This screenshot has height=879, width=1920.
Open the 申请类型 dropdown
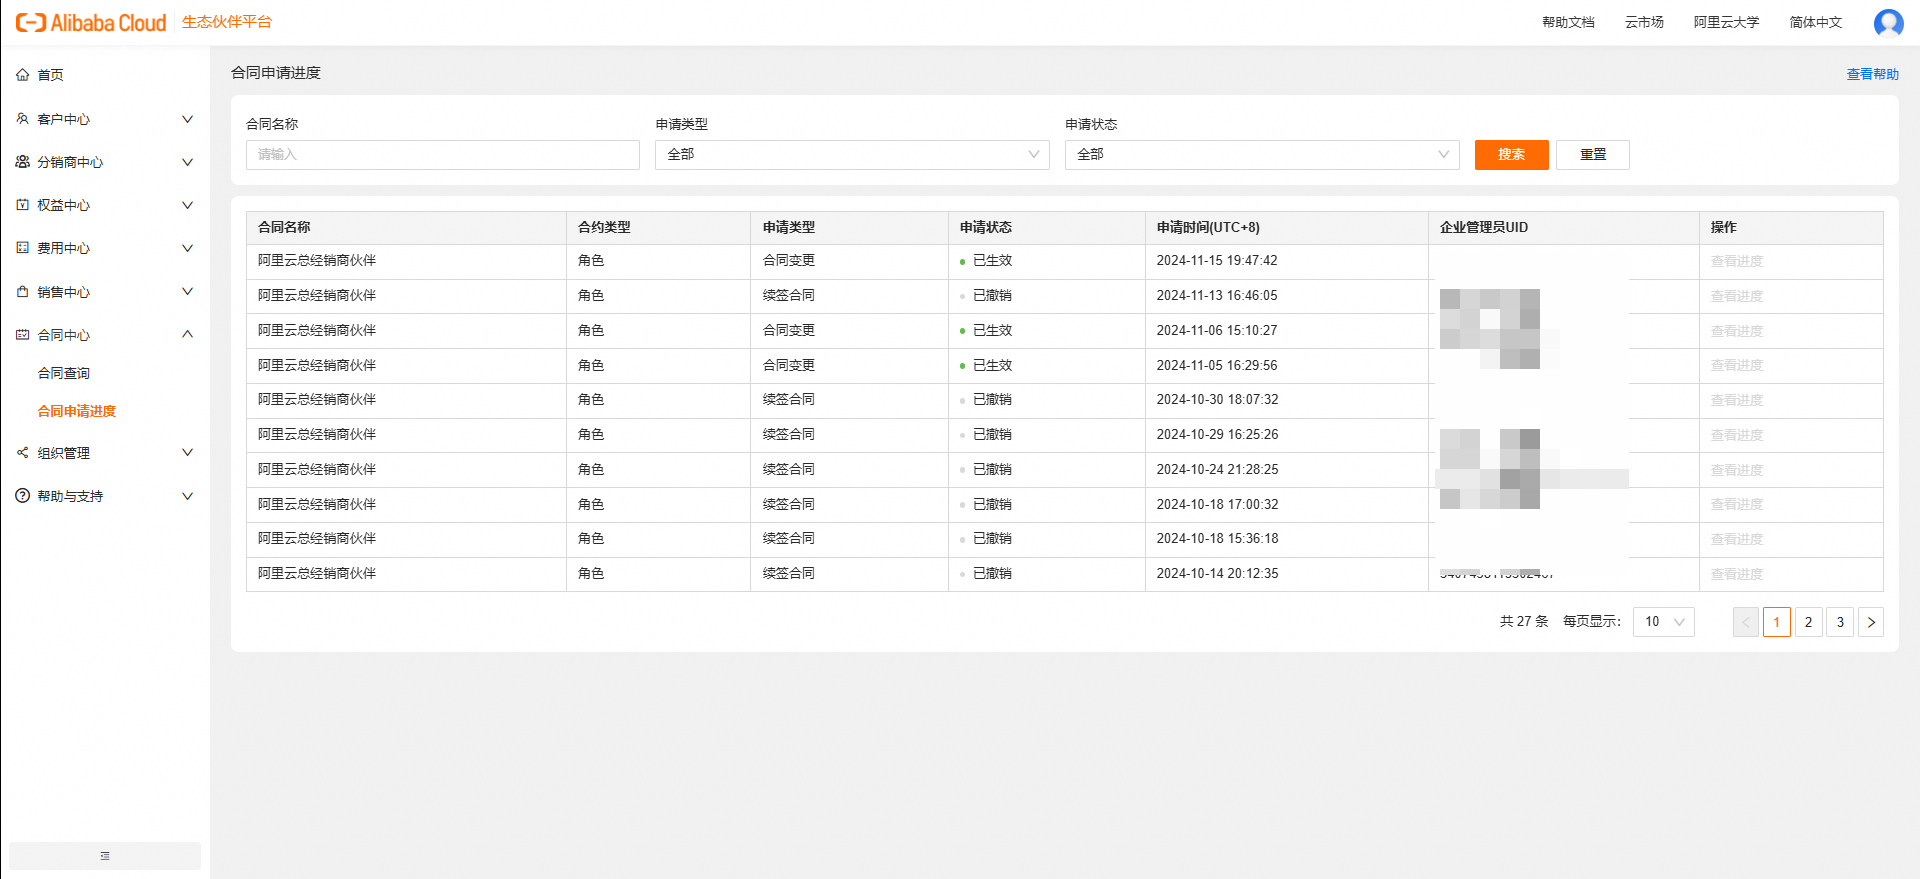coord(852,155)
